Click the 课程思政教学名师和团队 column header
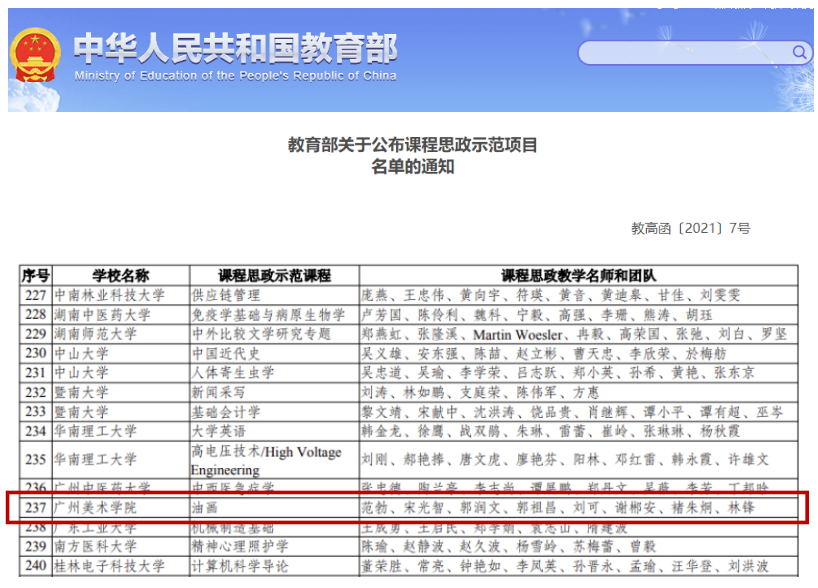 (578, 276)
